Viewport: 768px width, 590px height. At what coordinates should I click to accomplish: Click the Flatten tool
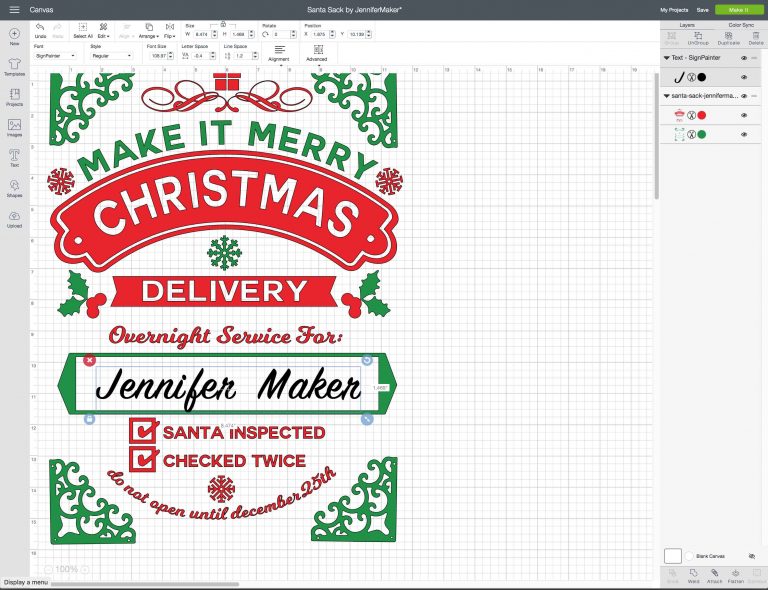pos(735,576)
